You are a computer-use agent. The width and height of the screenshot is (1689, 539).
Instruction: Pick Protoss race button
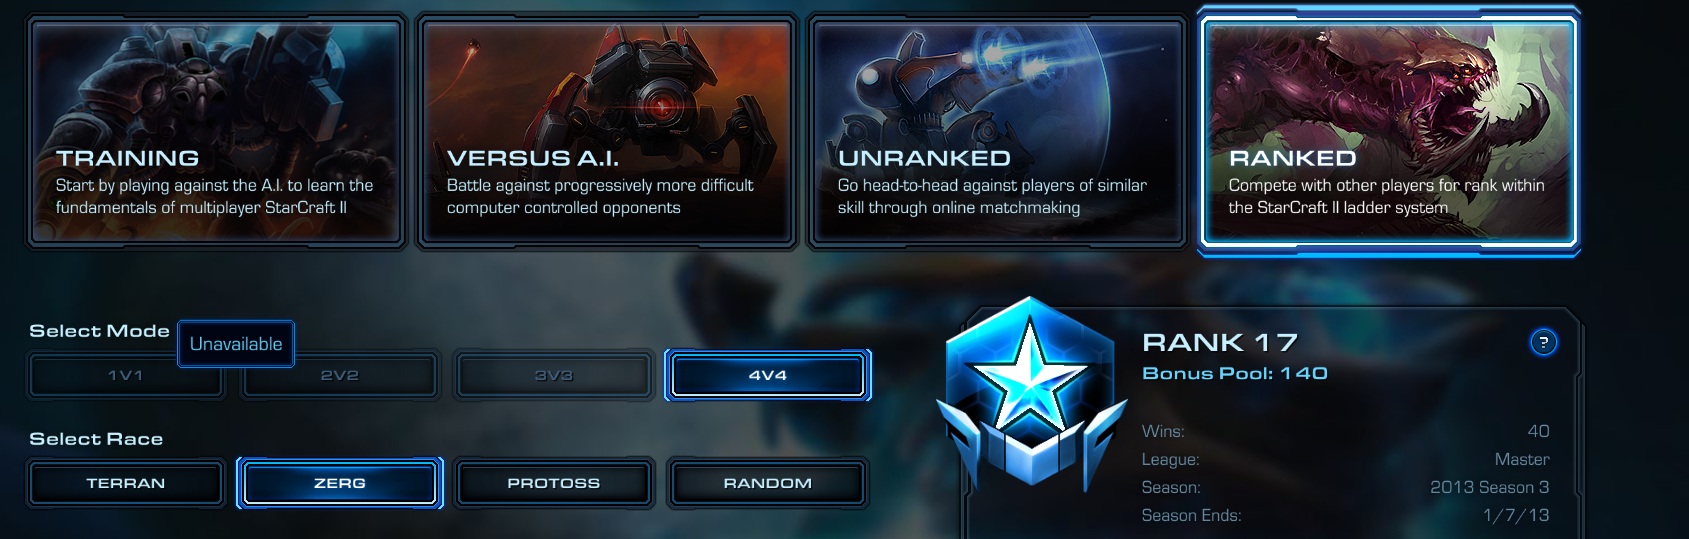click(x=554, y=483)
